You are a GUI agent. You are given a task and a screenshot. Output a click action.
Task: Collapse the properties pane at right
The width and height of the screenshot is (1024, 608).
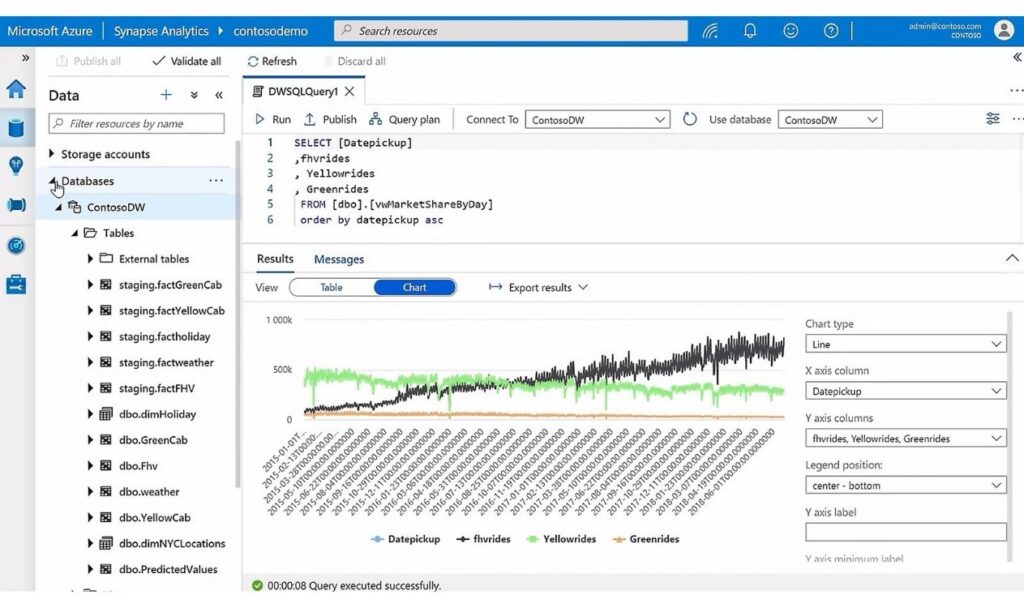click(1017, 57)
